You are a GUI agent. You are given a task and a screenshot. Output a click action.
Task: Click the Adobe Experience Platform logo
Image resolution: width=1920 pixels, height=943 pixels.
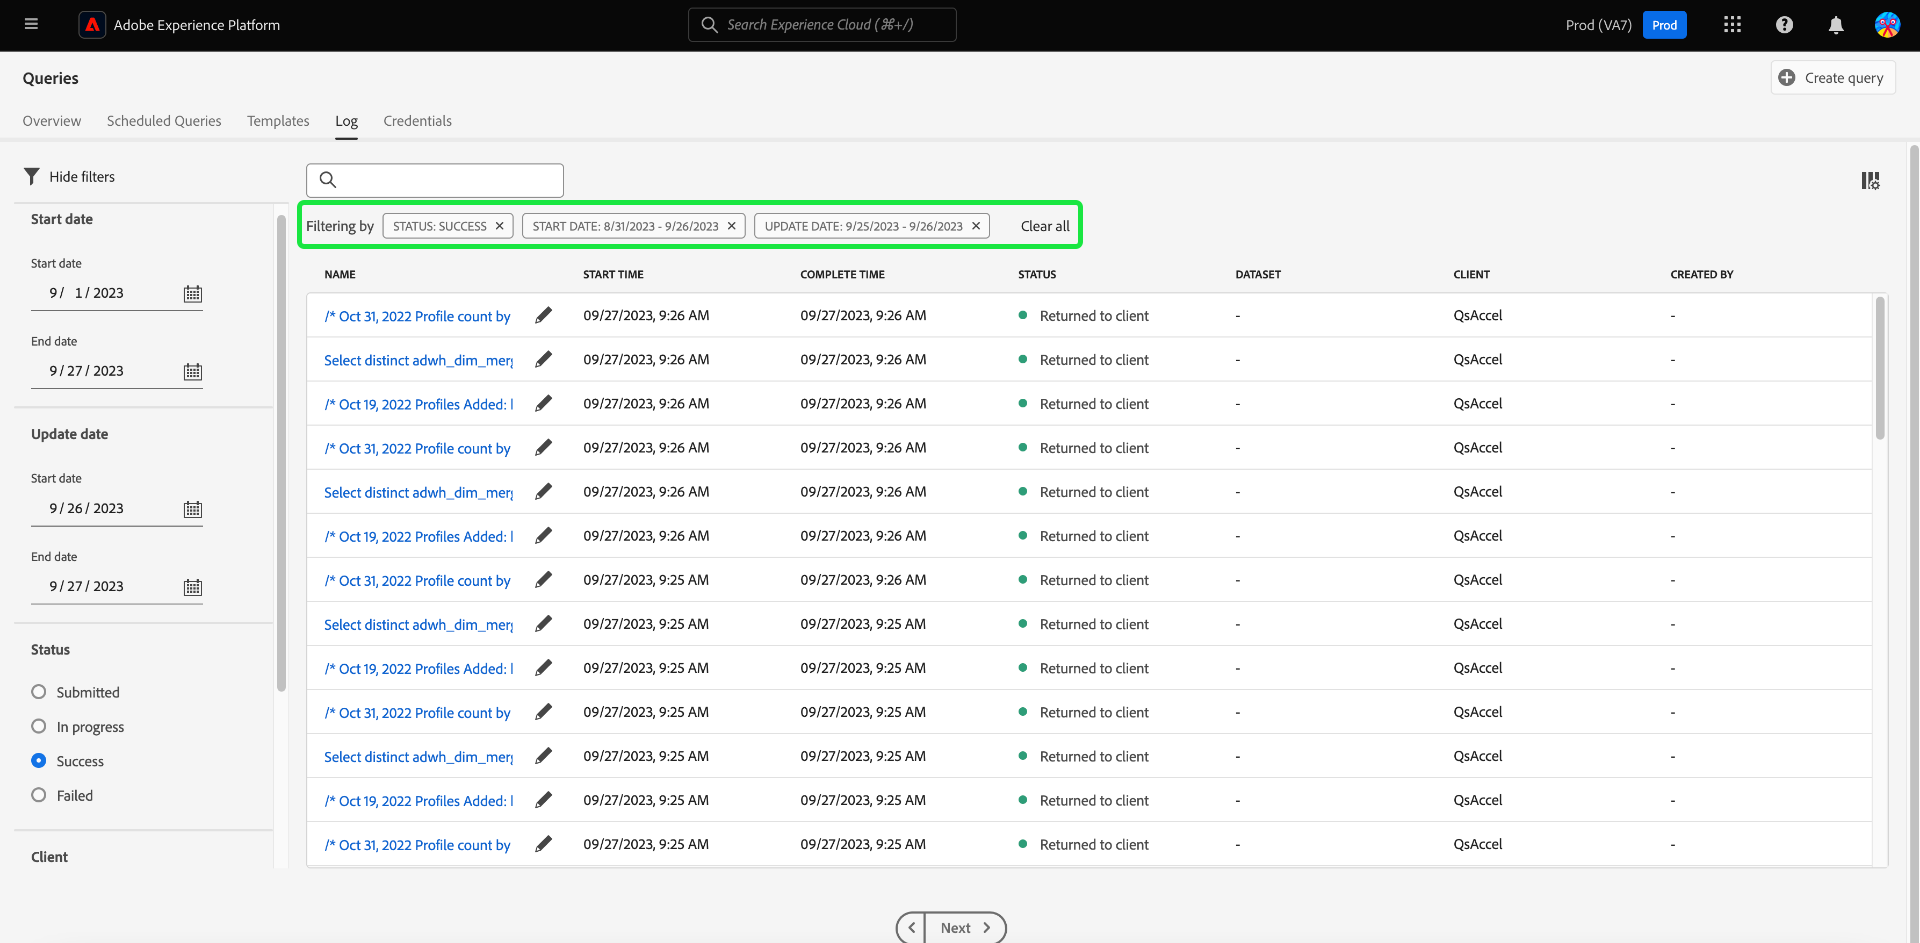[92, 25]
